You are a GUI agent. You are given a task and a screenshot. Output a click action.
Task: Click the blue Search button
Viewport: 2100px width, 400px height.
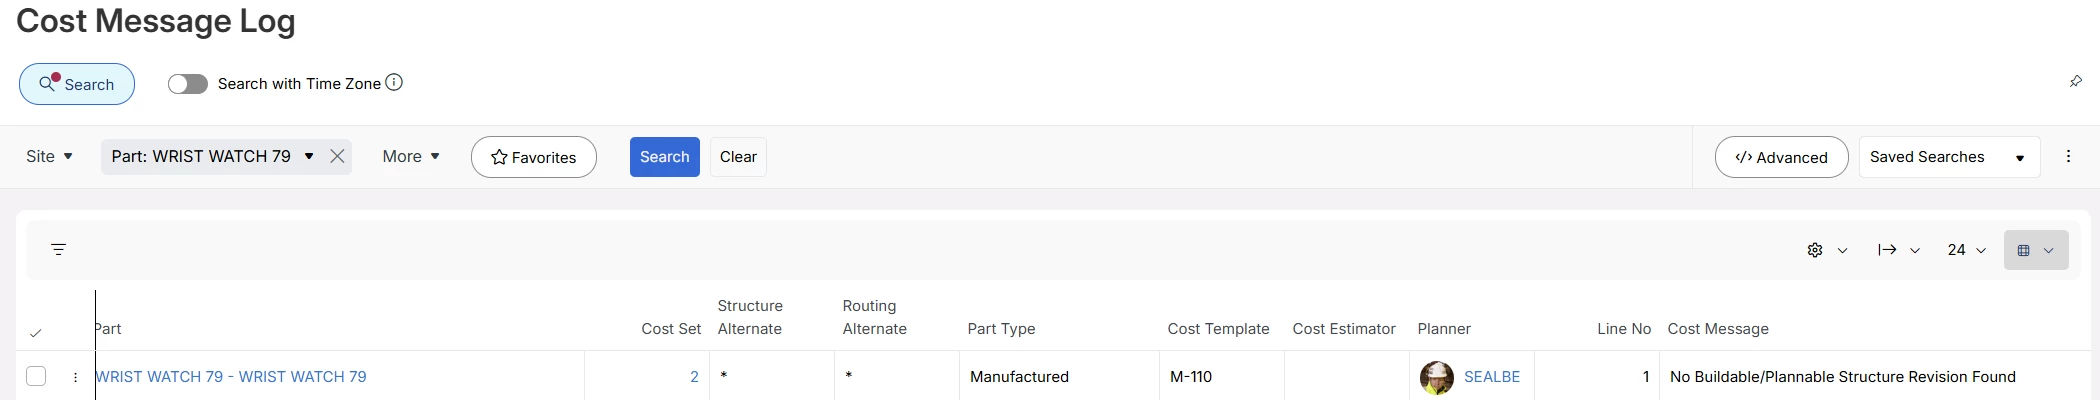tap(664, 157)
